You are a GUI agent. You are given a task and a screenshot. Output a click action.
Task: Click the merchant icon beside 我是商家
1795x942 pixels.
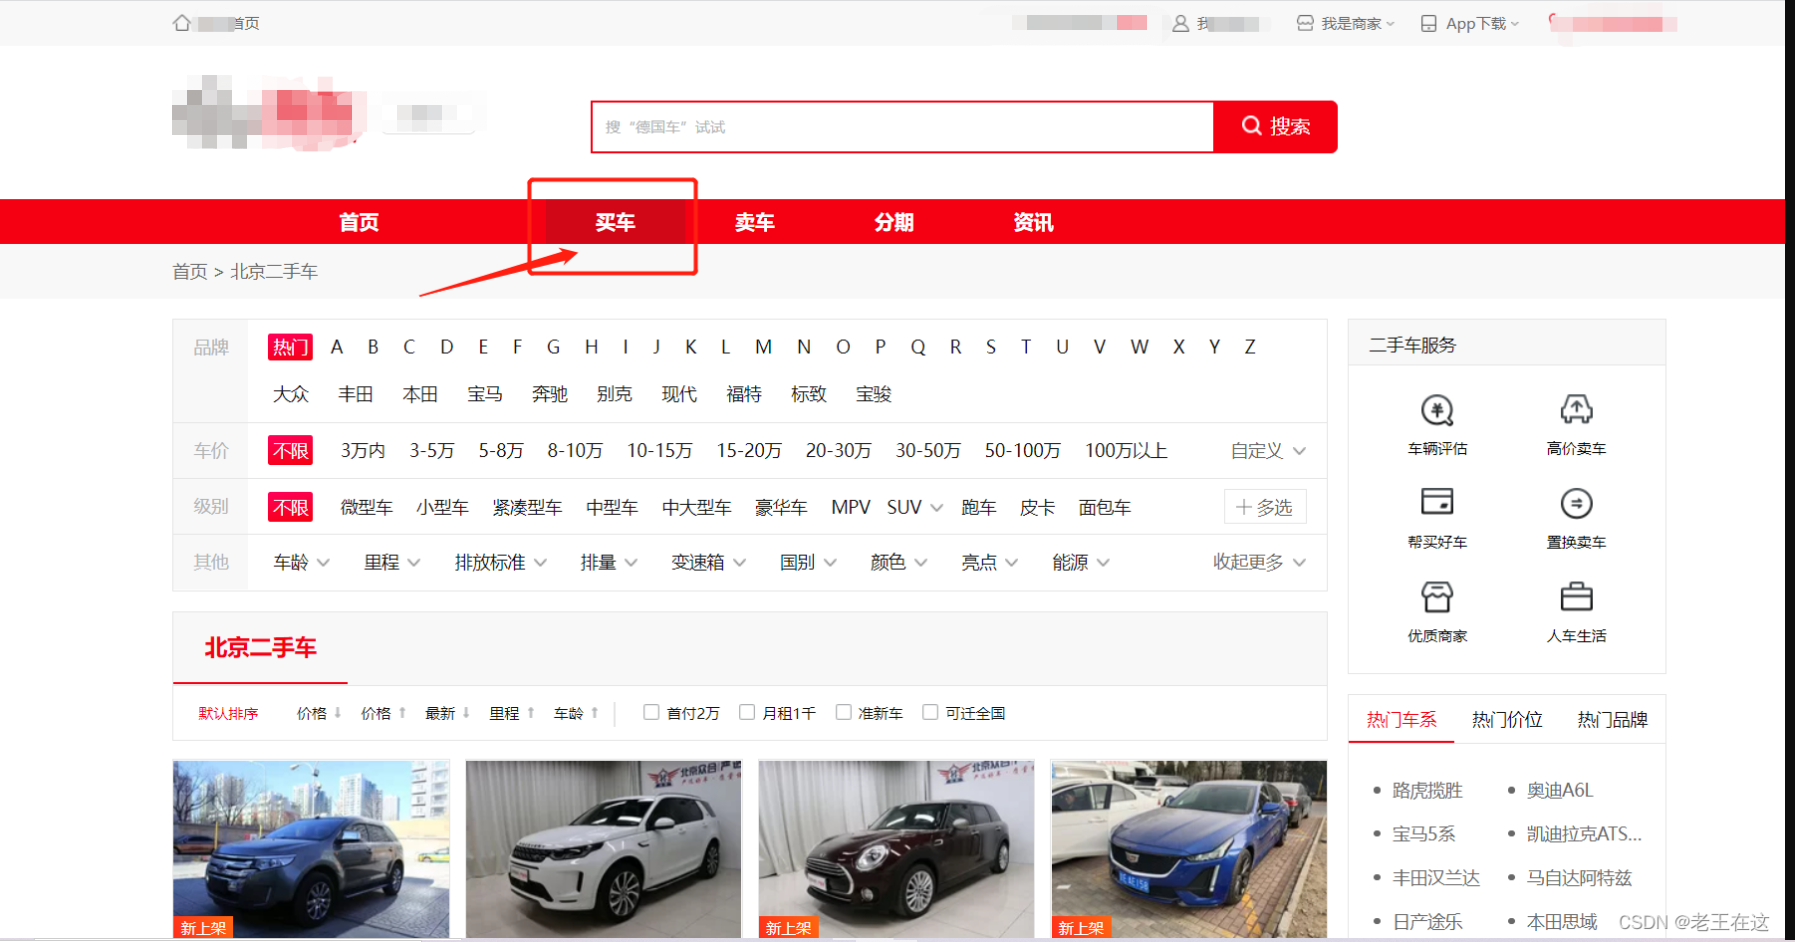pos(1305,23)
